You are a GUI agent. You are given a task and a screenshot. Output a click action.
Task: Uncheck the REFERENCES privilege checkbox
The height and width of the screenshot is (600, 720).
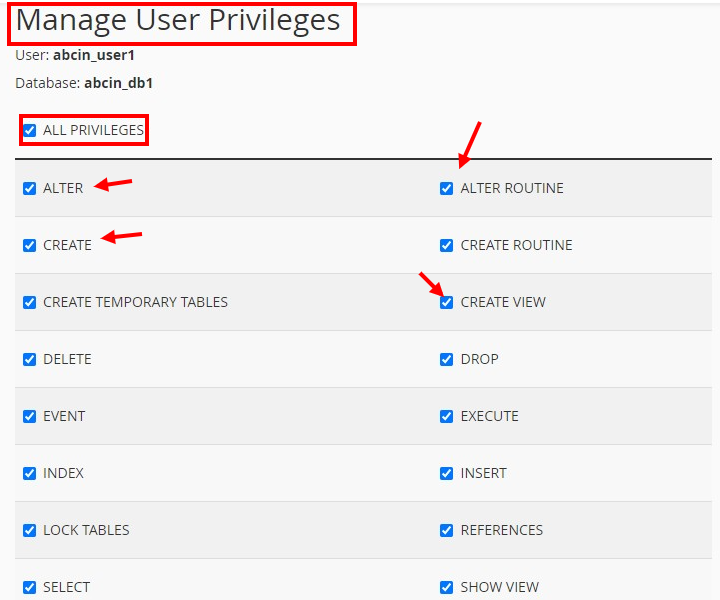click(x=447, y=530)
